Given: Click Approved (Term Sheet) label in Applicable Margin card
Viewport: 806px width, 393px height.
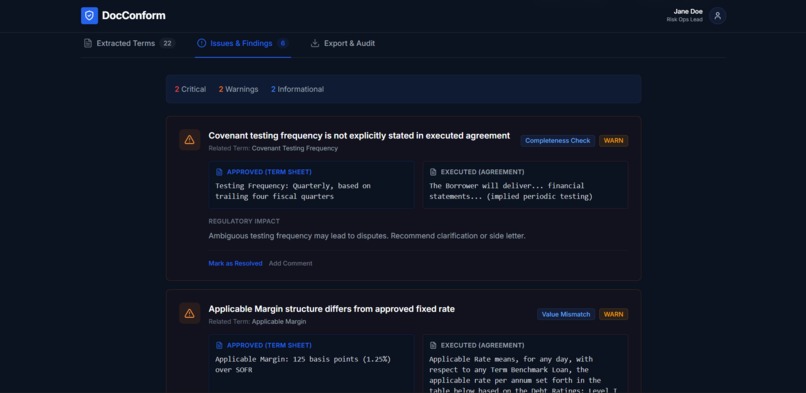Looking at the screenshot, I should pyautogui.click(x=269, y=345).
